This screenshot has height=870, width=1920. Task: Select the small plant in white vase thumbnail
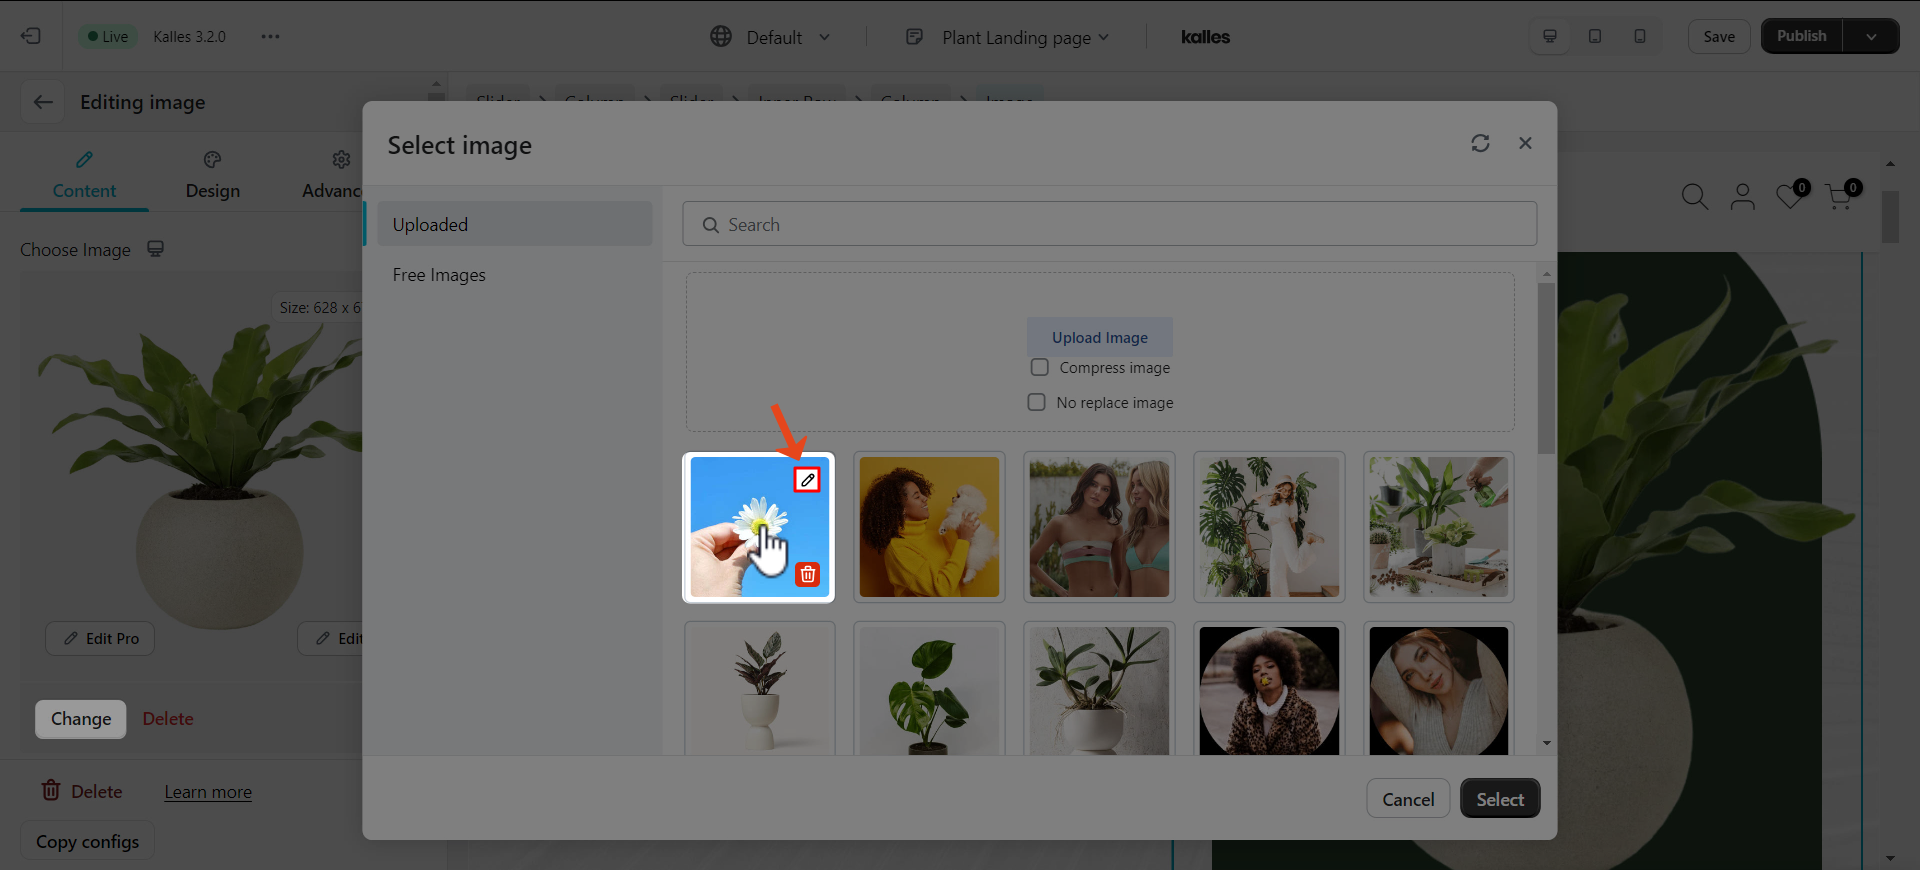[759, 689]
